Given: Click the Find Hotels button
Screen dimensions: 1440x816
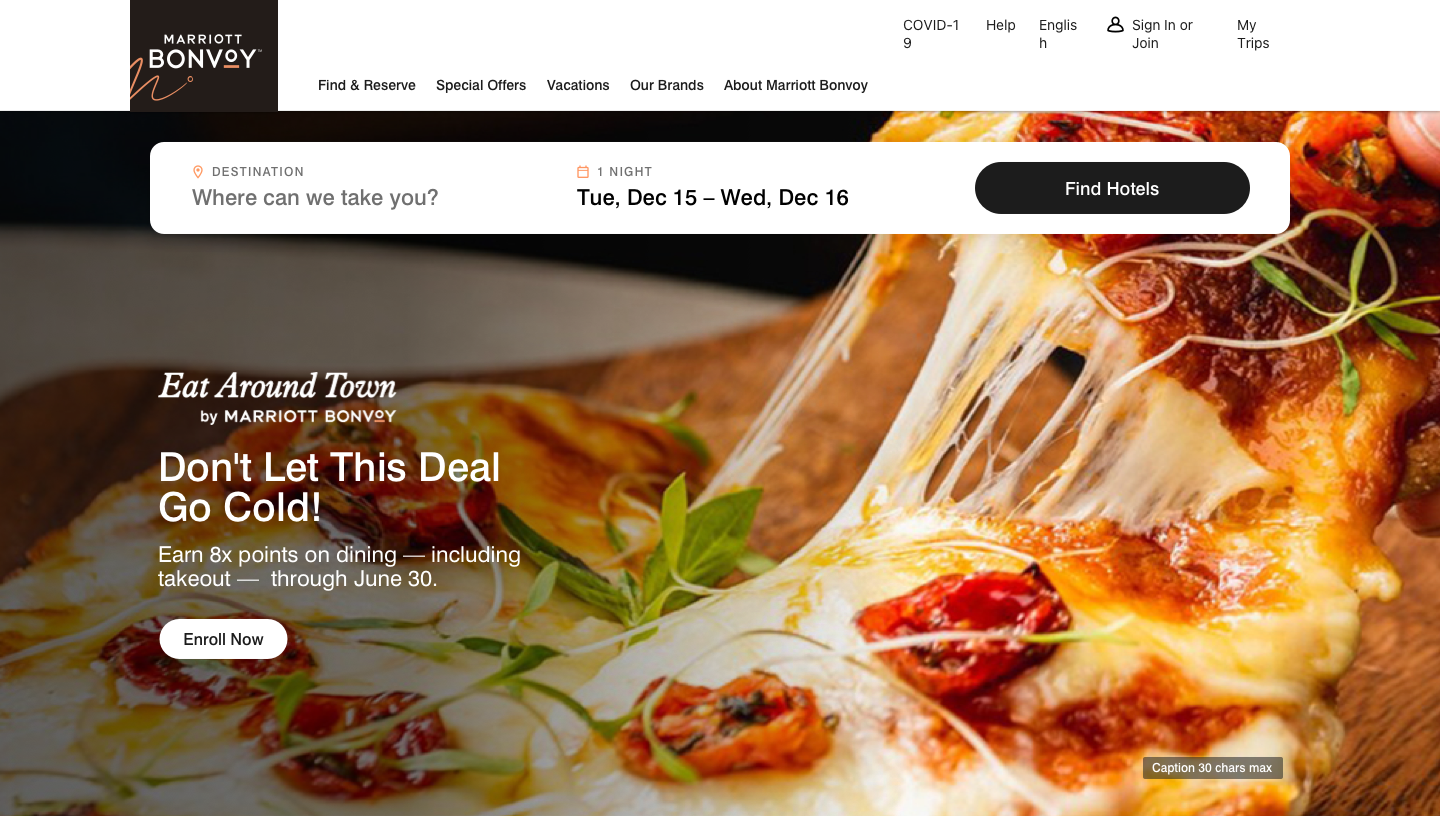Looking at the screenshot, I should tap(1112, 188).
